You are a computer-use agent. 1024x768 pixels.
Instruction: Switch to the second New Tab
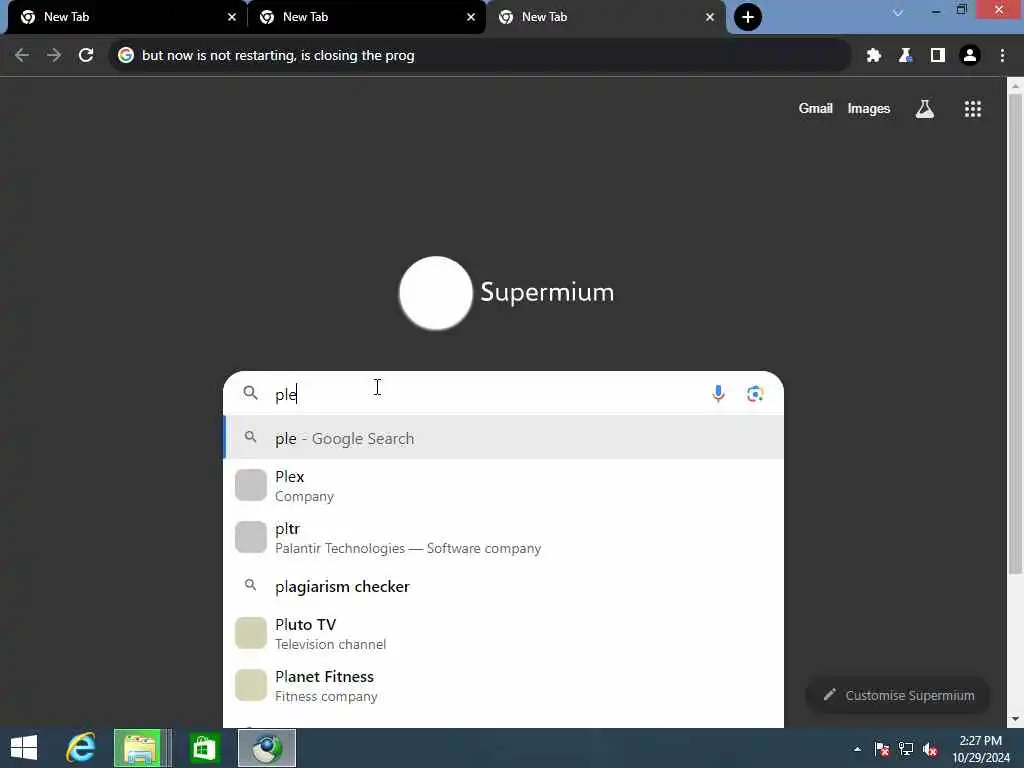click(x=366, y=17)
